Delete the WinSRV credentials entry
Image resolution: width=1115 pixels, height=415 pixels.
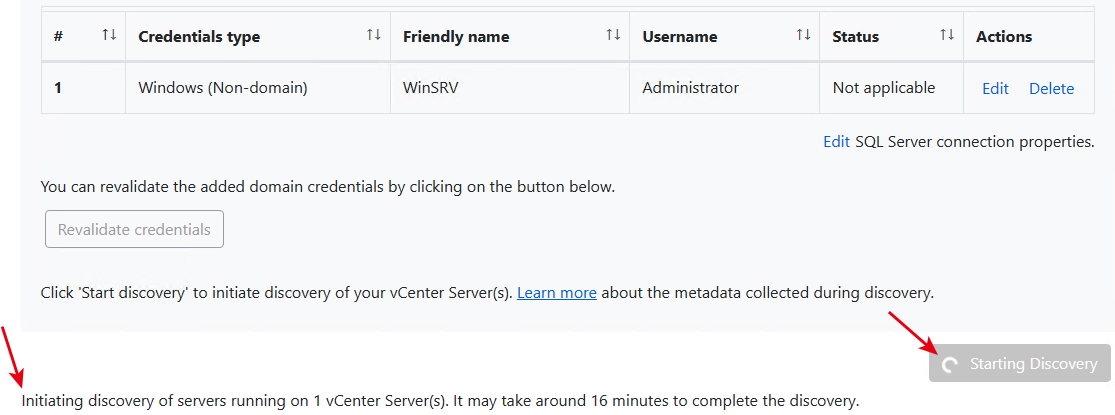(x=1051, y=88)
